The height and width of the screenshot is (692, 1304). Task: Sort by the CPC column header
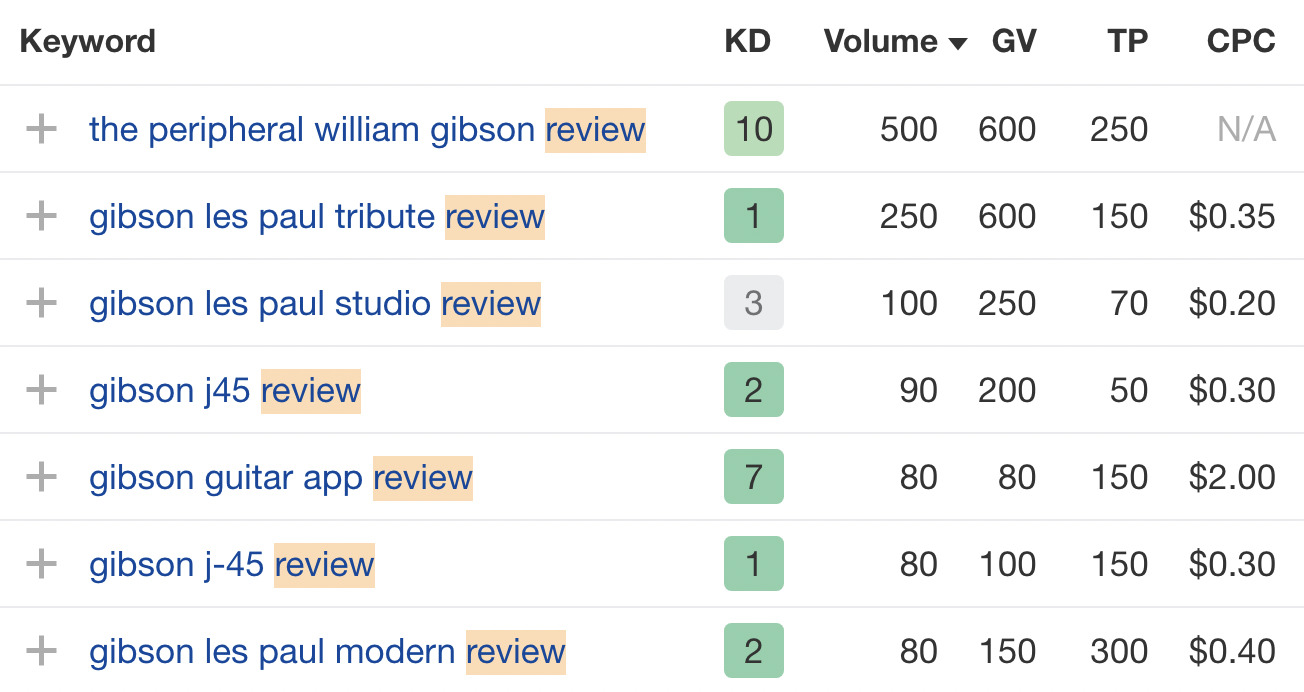pyautogui.click(x=1239, y=41)
